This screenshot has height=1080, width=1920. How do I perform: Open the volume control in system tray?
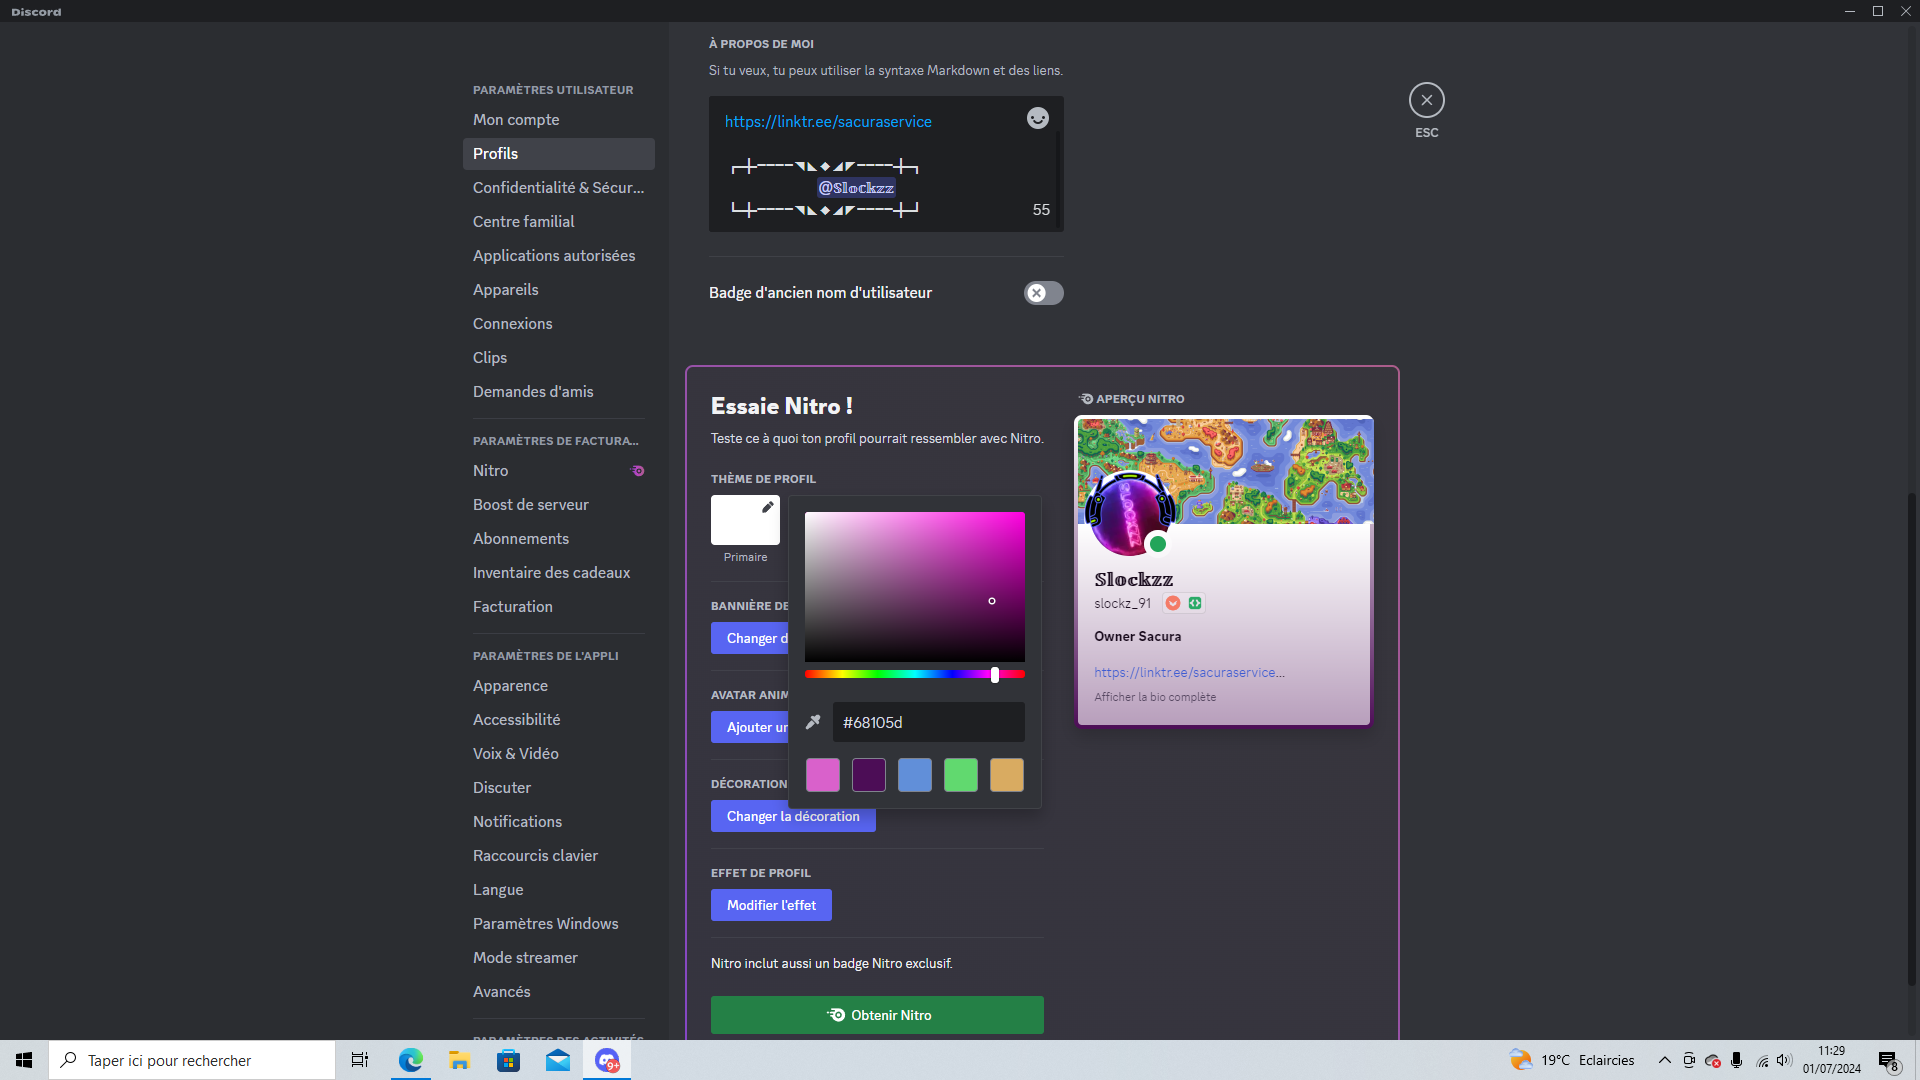(x=1784, y=1060)
